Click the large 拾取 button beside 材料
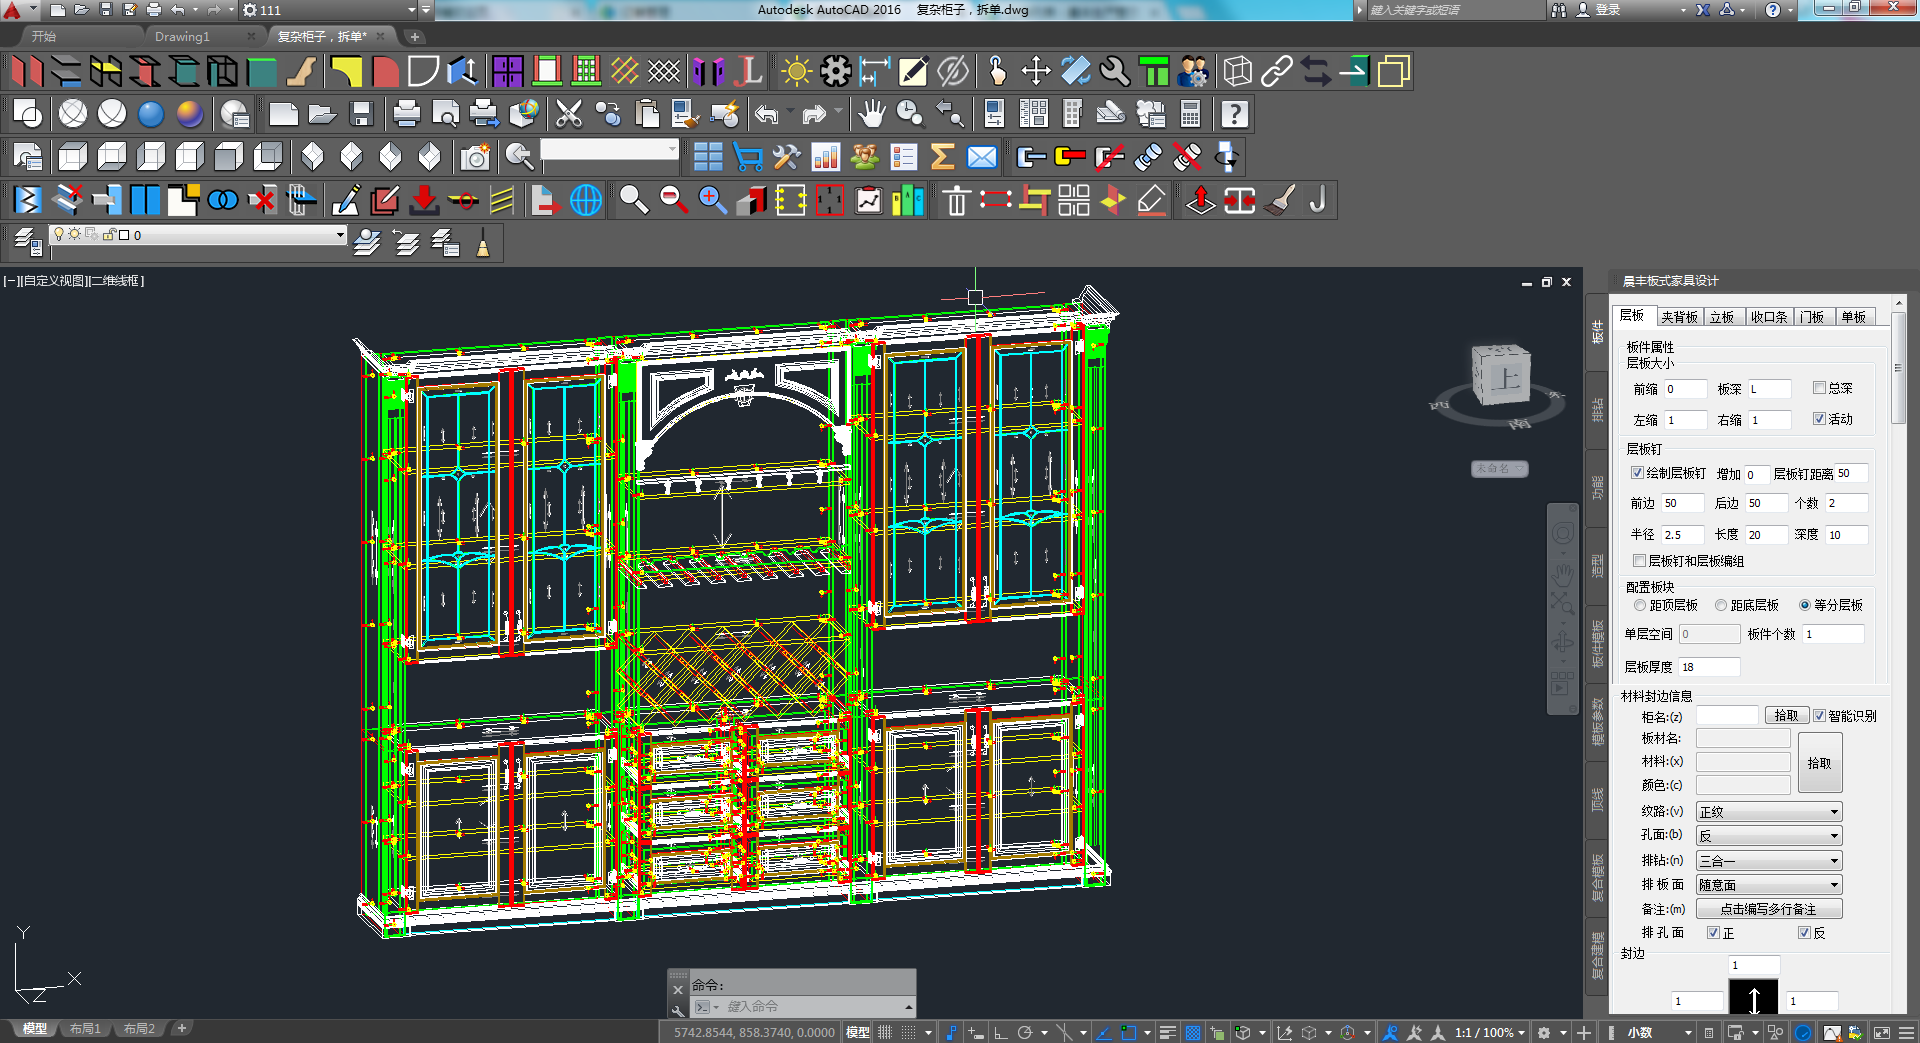1920x1043 pixels. click(x=1820, y=763)
